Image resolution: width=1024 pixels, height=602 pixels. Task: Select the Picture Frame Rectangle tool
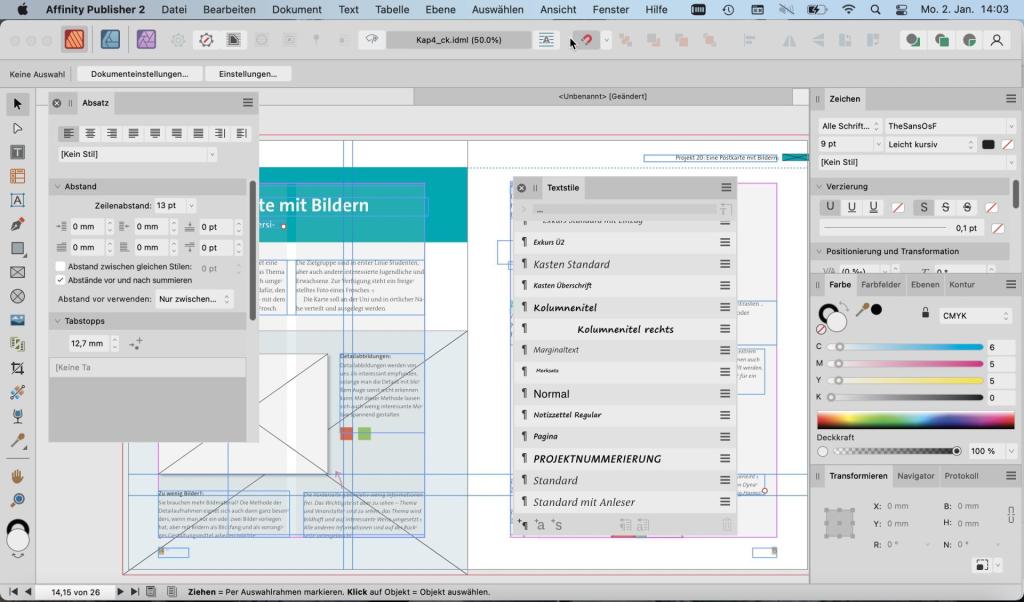coord(16,271)
